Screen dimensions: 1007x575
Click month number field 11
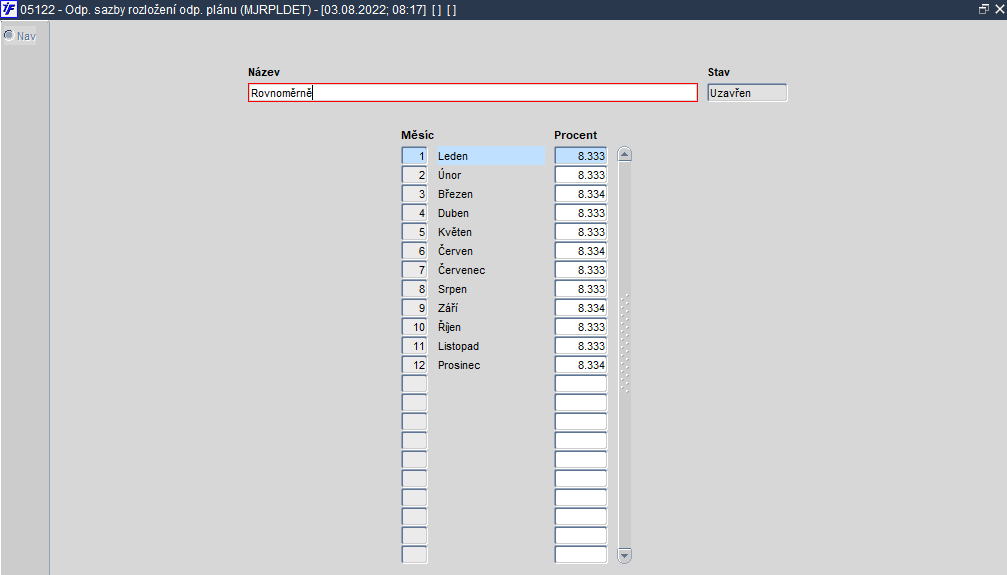(414, 346)
